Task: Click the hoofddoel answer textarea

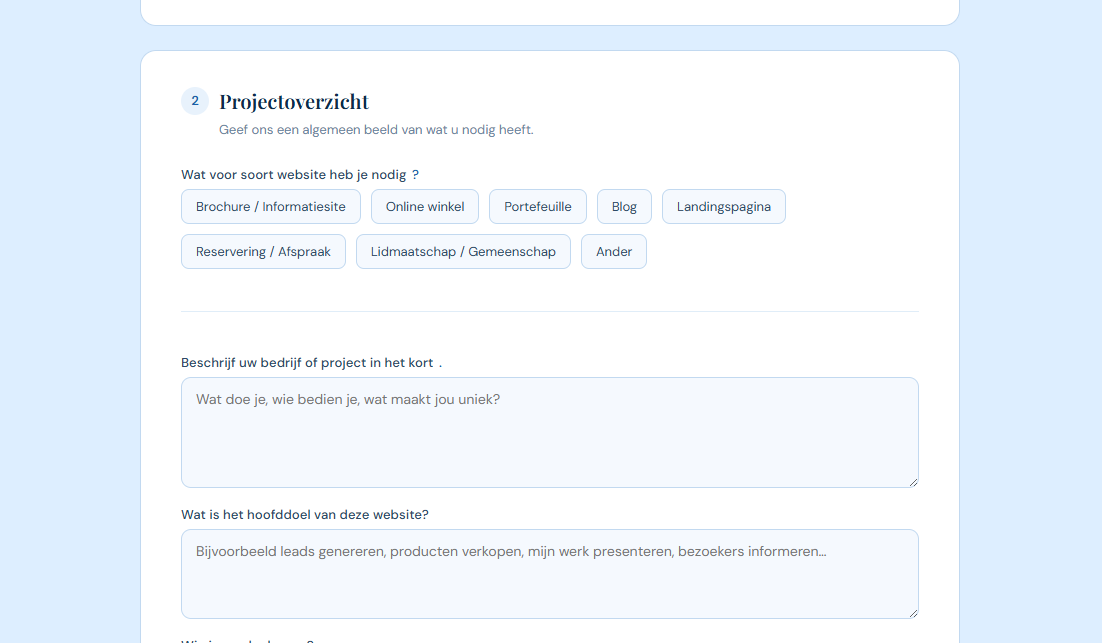Action: point(549,572)
